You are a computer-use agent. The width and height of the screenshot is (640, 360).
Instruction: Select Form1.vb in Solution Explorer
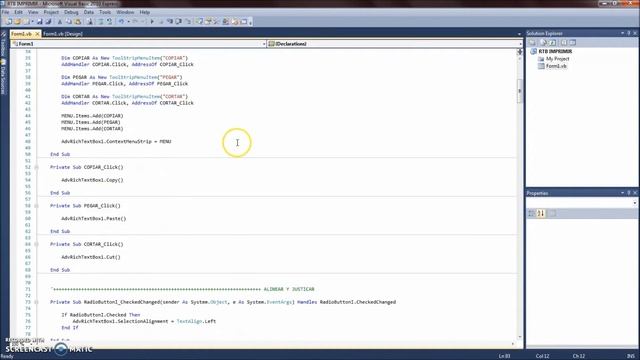point(556,66)
